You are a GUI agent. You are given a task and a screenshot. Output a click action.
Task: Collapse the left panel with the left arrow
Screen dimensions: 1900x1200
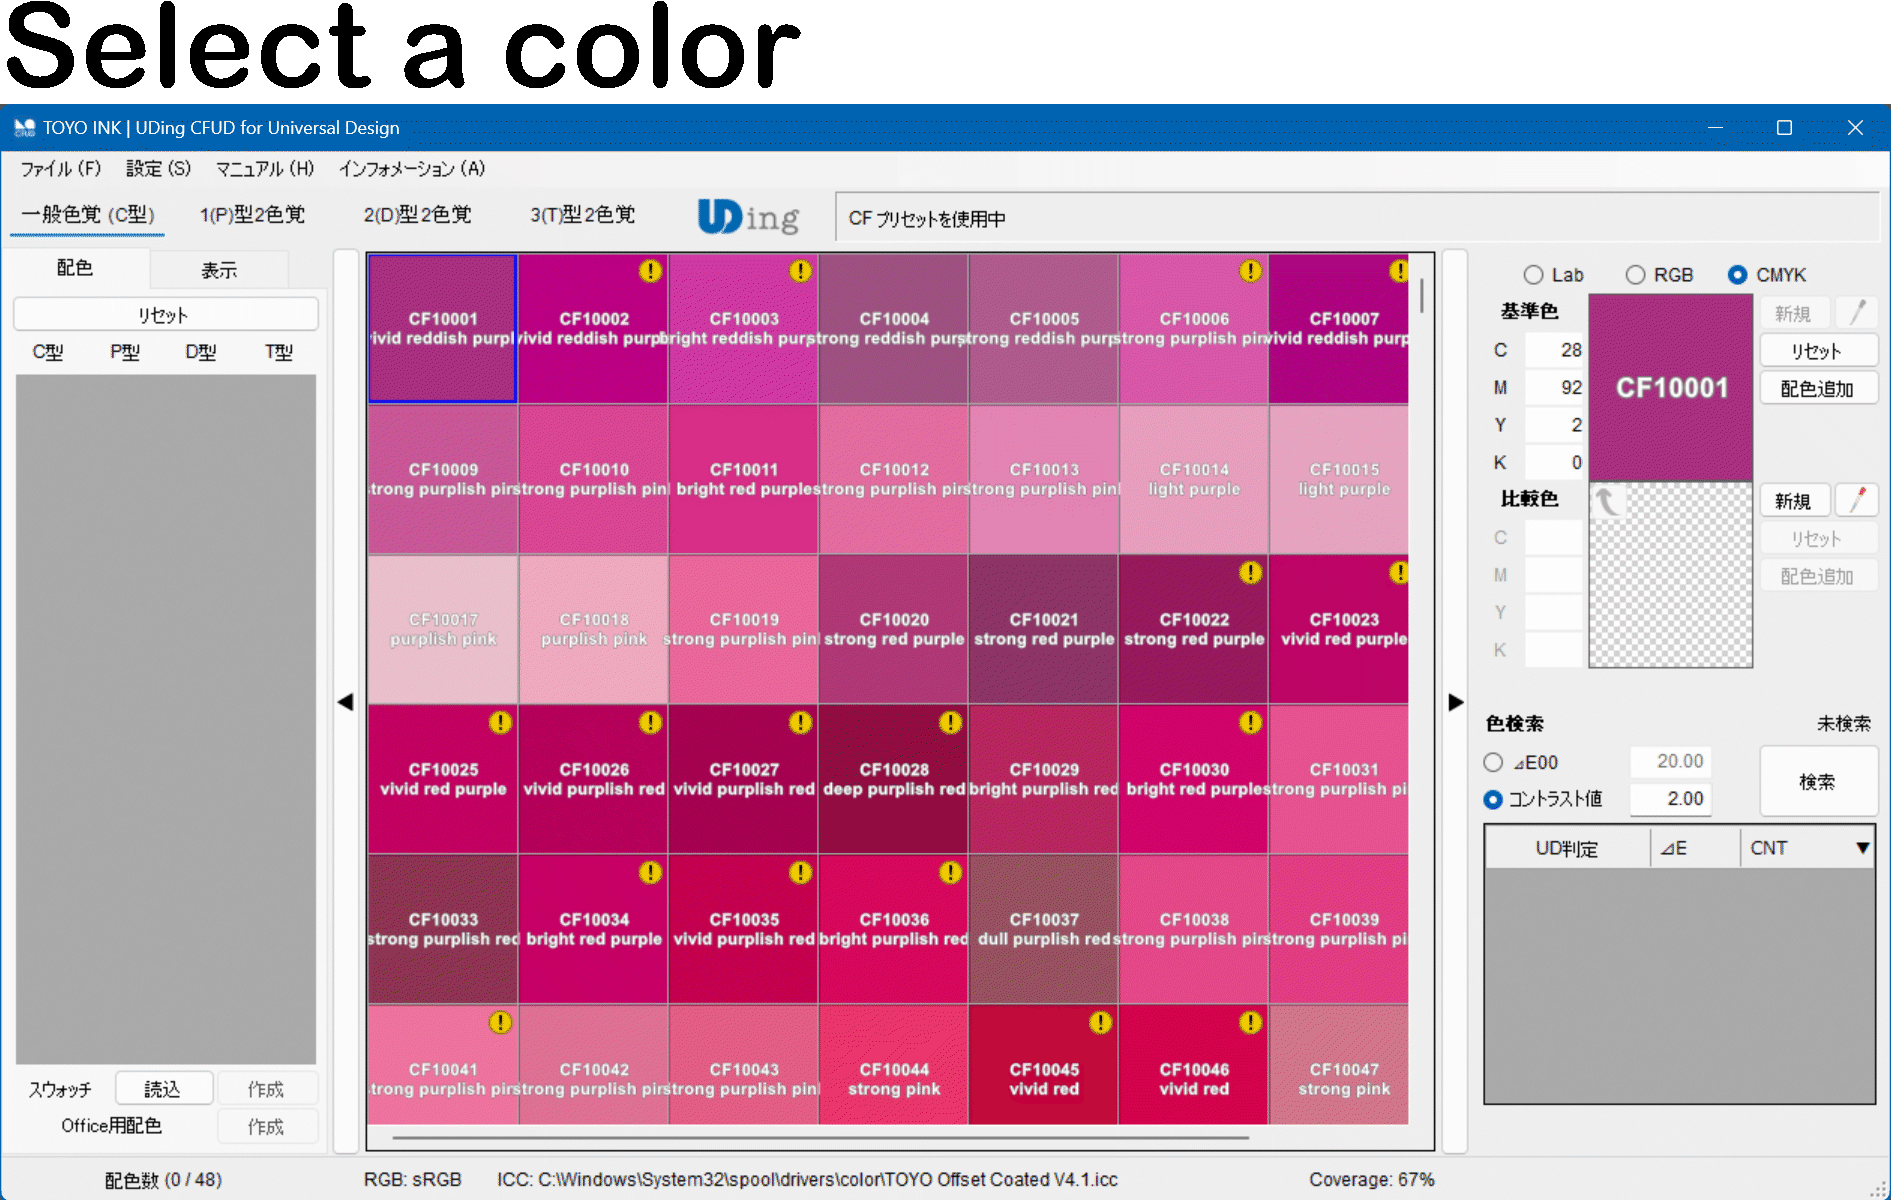tap(345, 702)
